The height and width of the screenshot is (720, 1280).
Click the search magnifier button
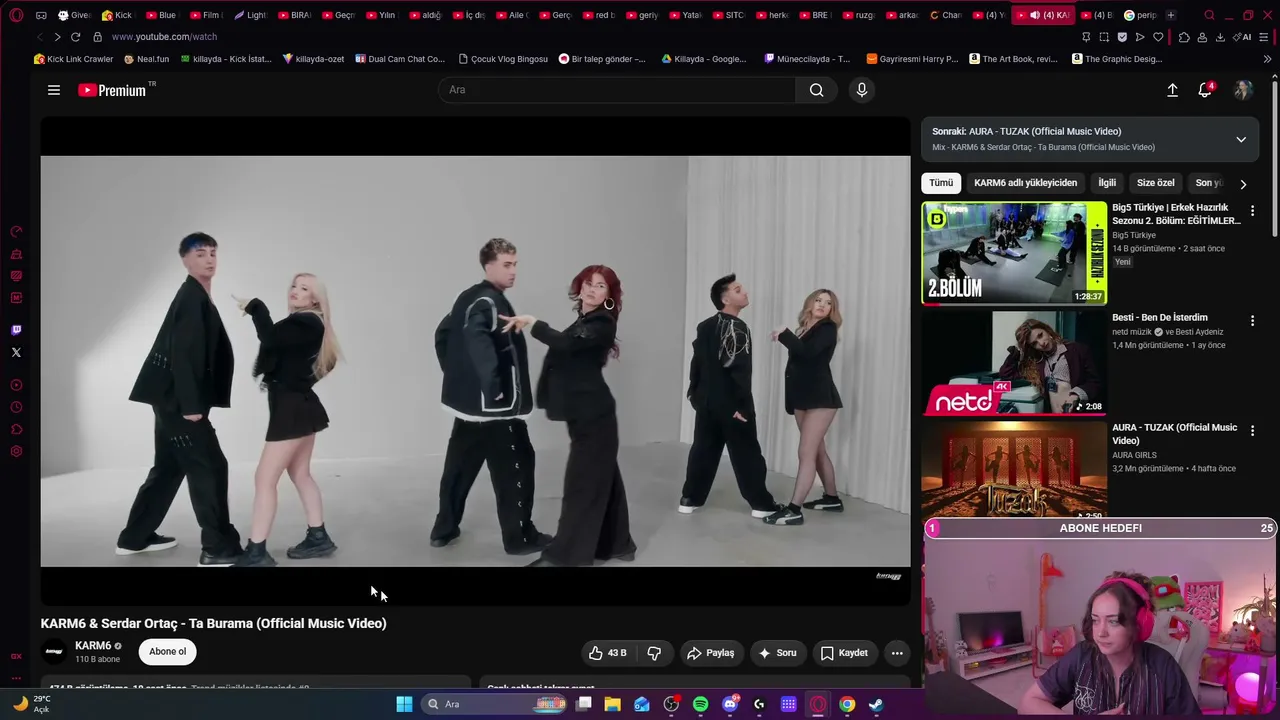click(x=817, y=90)
